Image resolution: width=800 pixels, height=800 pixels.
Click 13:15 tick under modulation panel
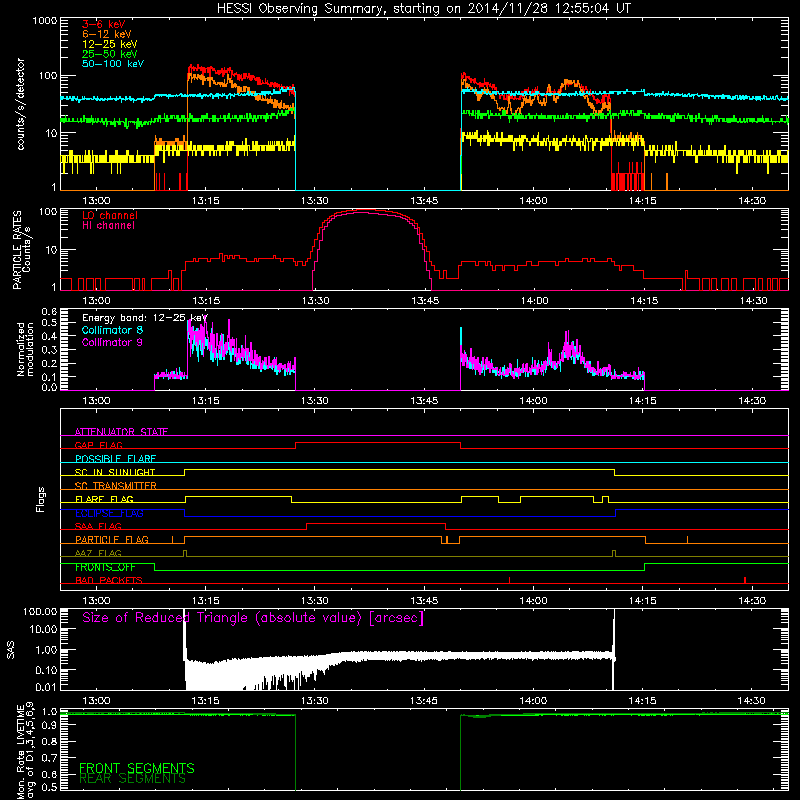click(206, 401)
